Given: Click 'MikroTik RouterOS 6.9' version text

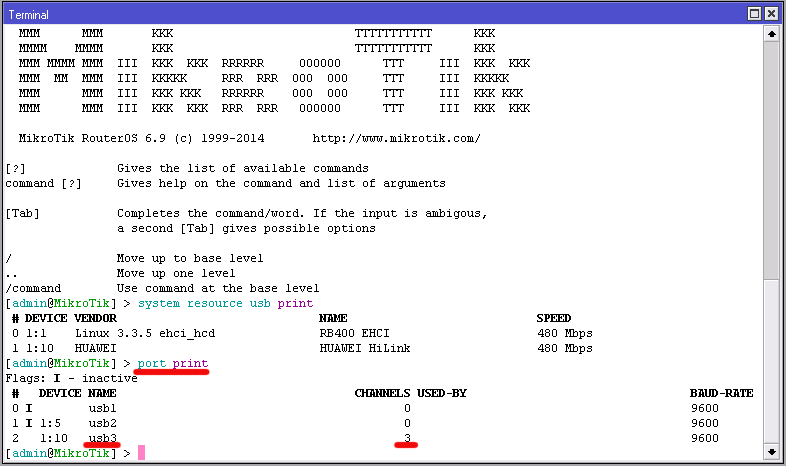Looking at the screenshot, I should point(92,138).
